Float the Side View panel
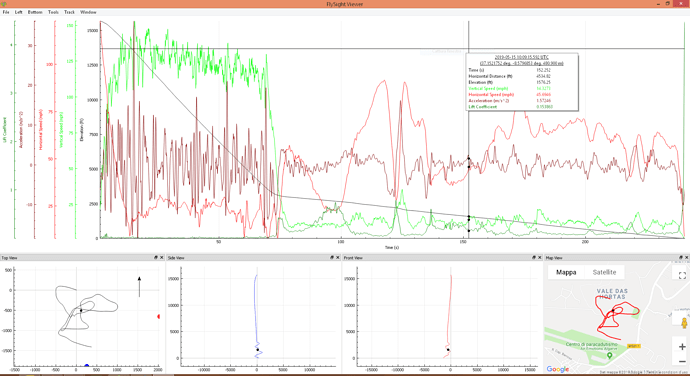Screen dimensions: 690x376 [x=332, y=258]
